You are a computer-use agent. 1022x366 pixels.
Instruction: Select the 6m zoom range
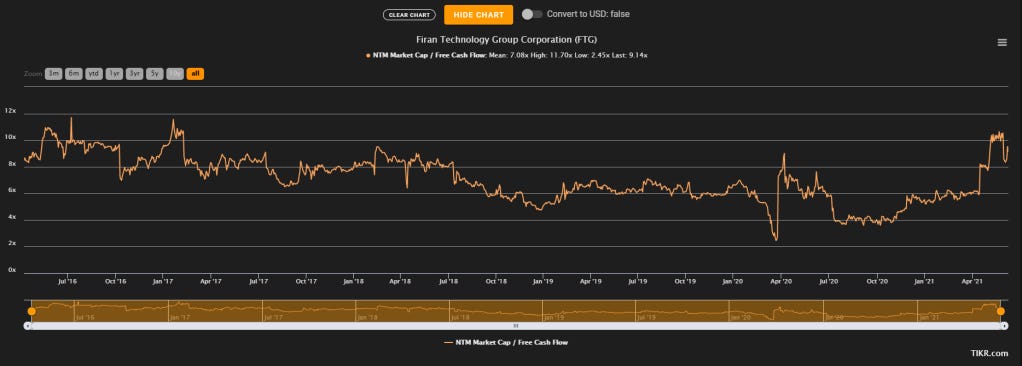pyautogui.click(x=74, y=74)
